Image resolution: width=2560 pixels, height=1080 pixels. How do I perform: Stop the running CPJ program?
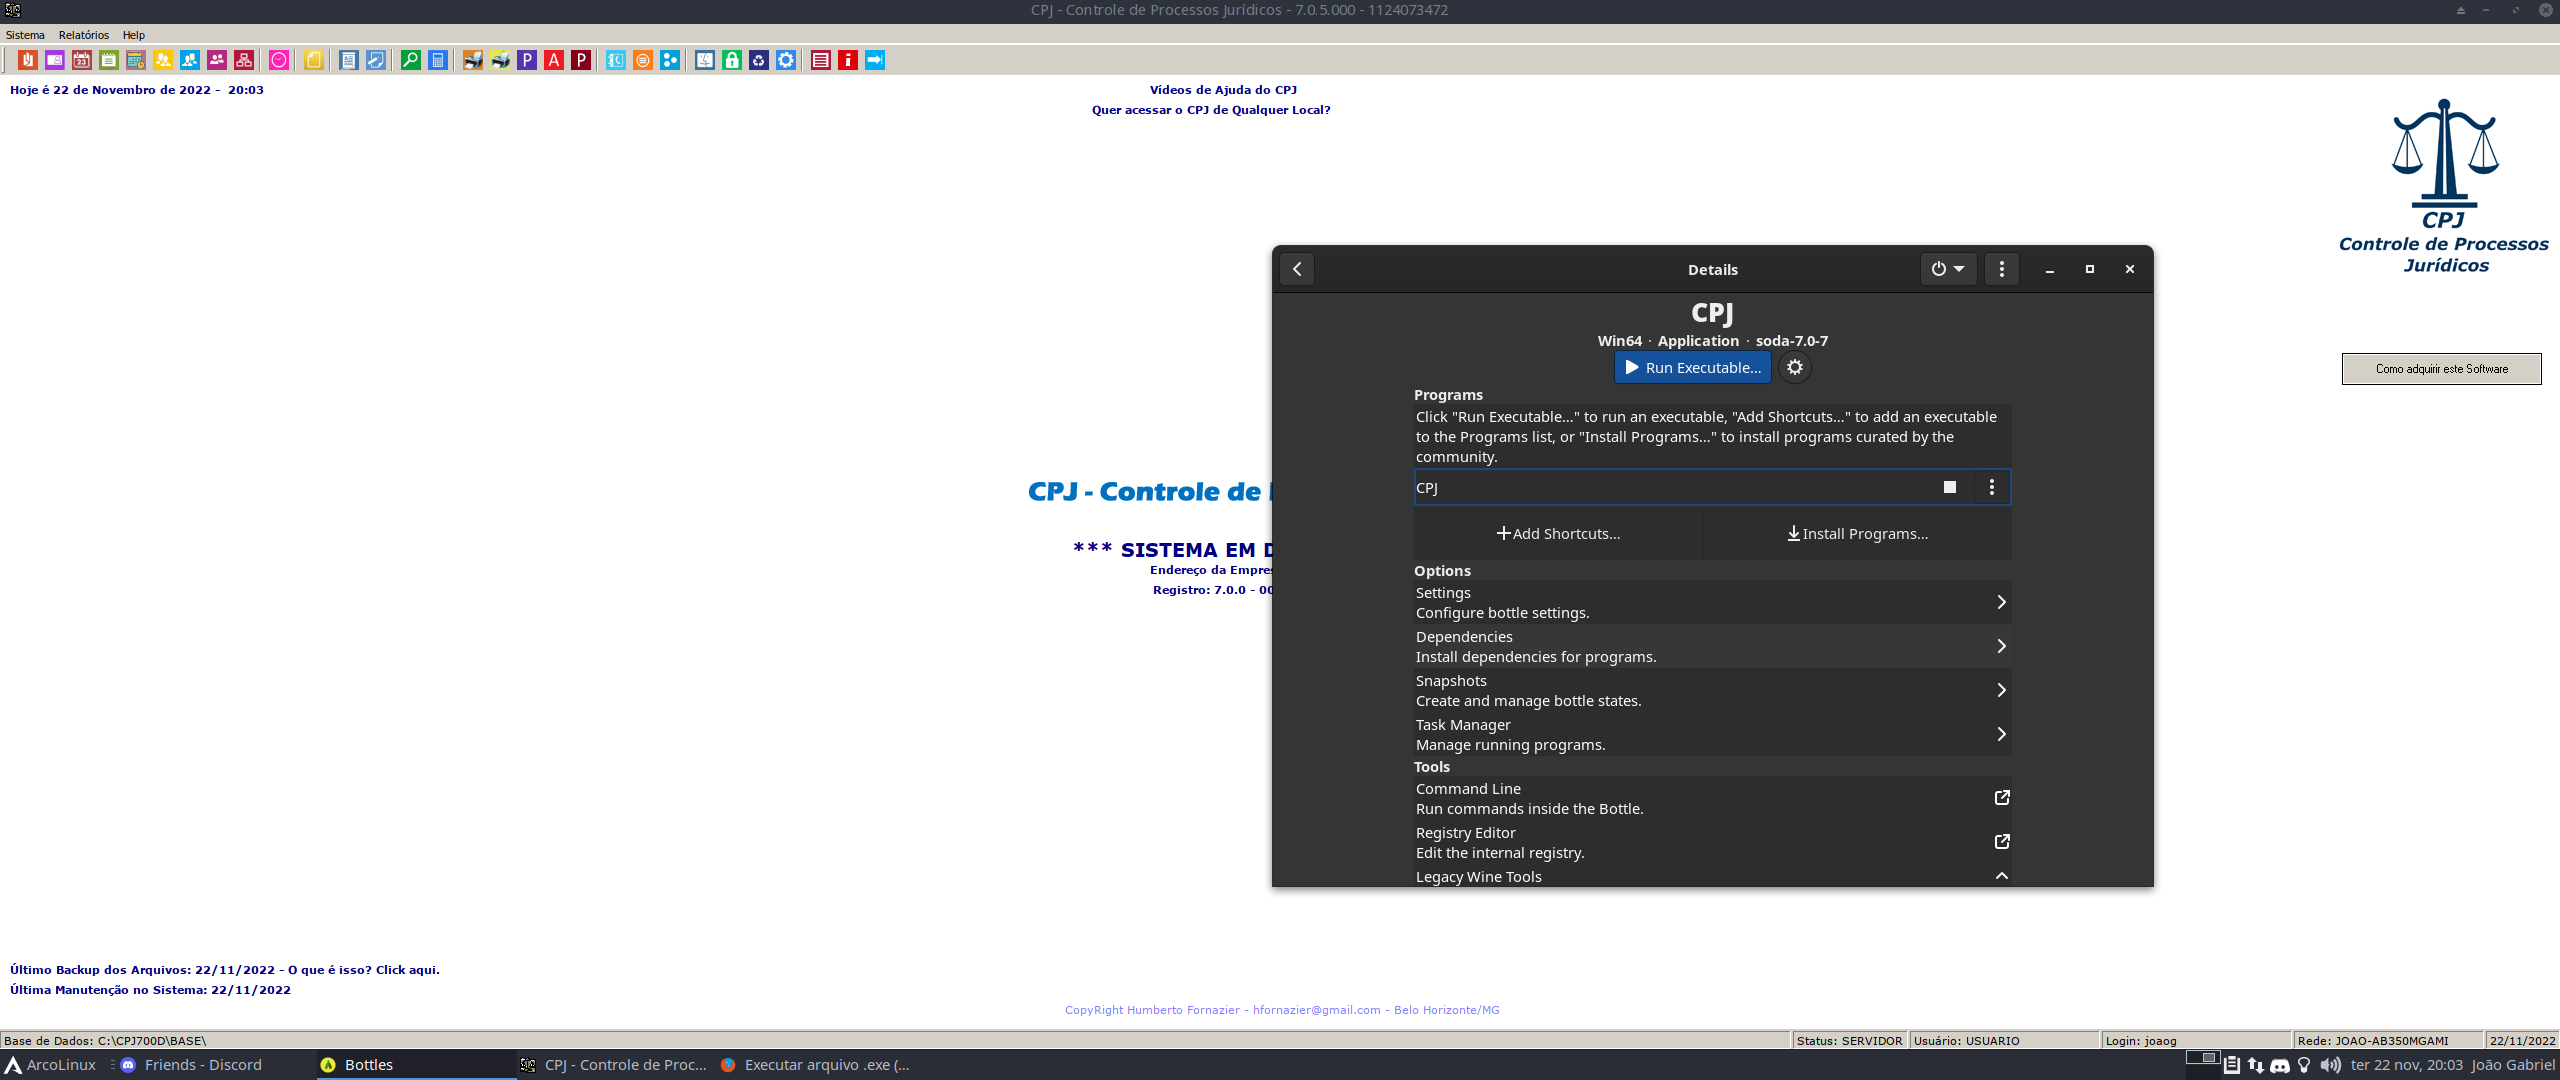coord(1950,487)
